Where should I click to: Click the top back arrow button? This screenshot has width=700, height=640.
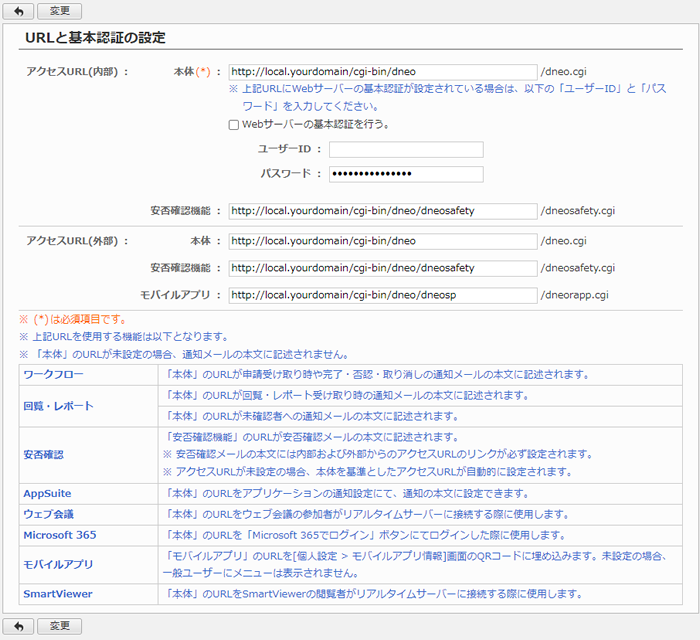18,11
